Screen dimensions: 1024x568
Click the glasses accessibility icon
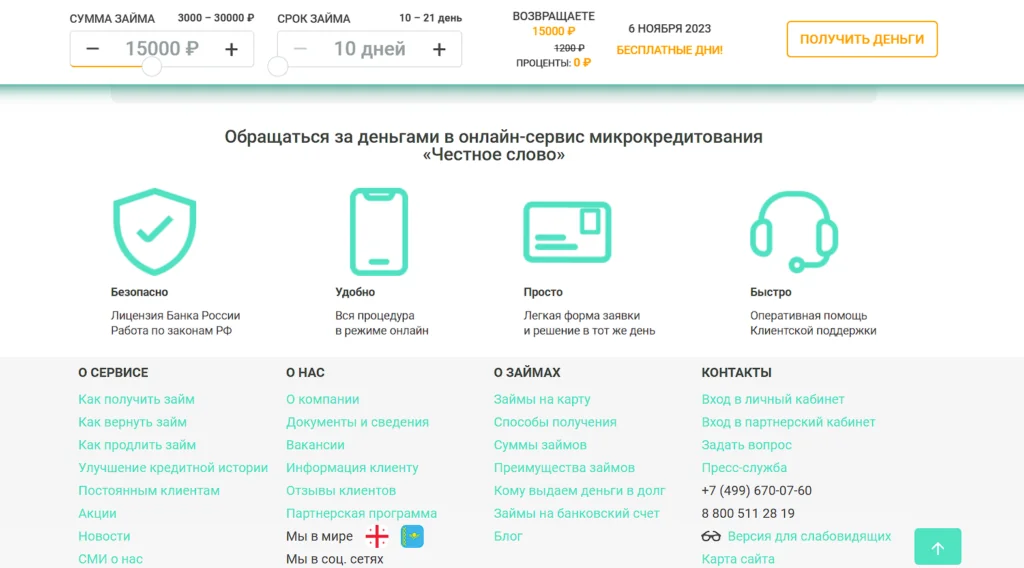(711, 536)
